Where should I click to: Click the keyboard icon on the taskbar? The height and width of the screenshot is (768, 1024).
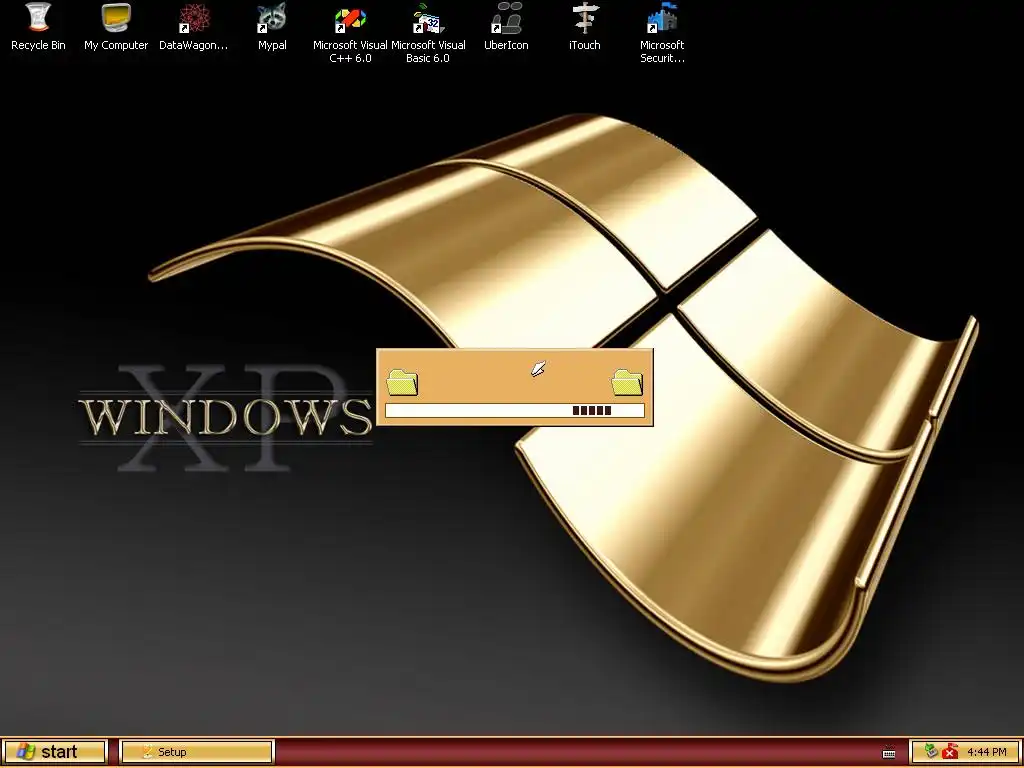point(889,752)
